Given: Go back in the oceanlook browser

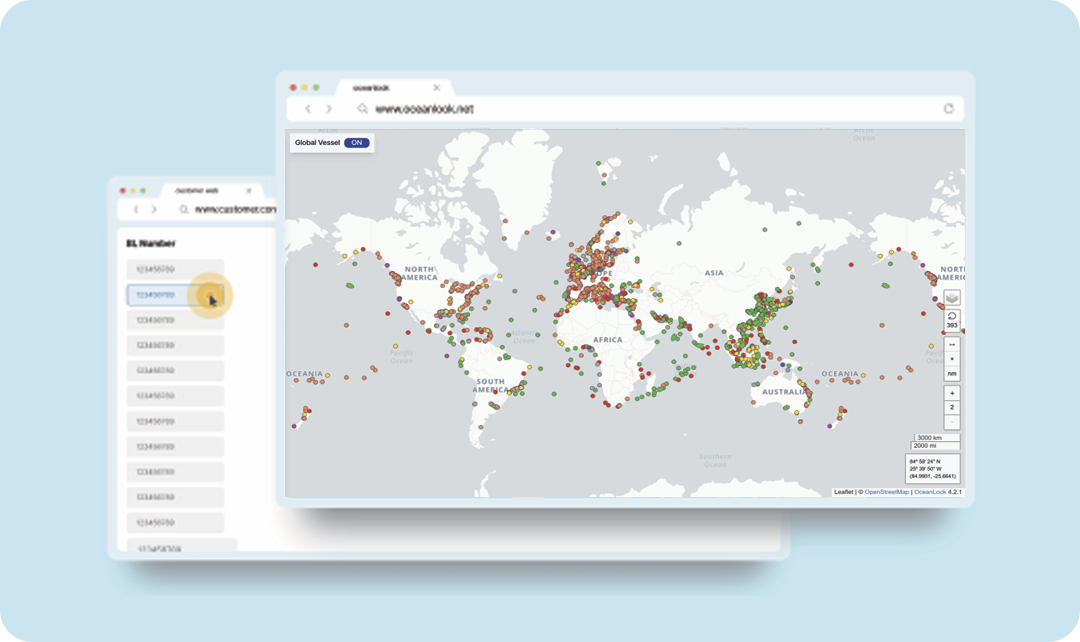Looking at the screenshot, I should point(308,109).
